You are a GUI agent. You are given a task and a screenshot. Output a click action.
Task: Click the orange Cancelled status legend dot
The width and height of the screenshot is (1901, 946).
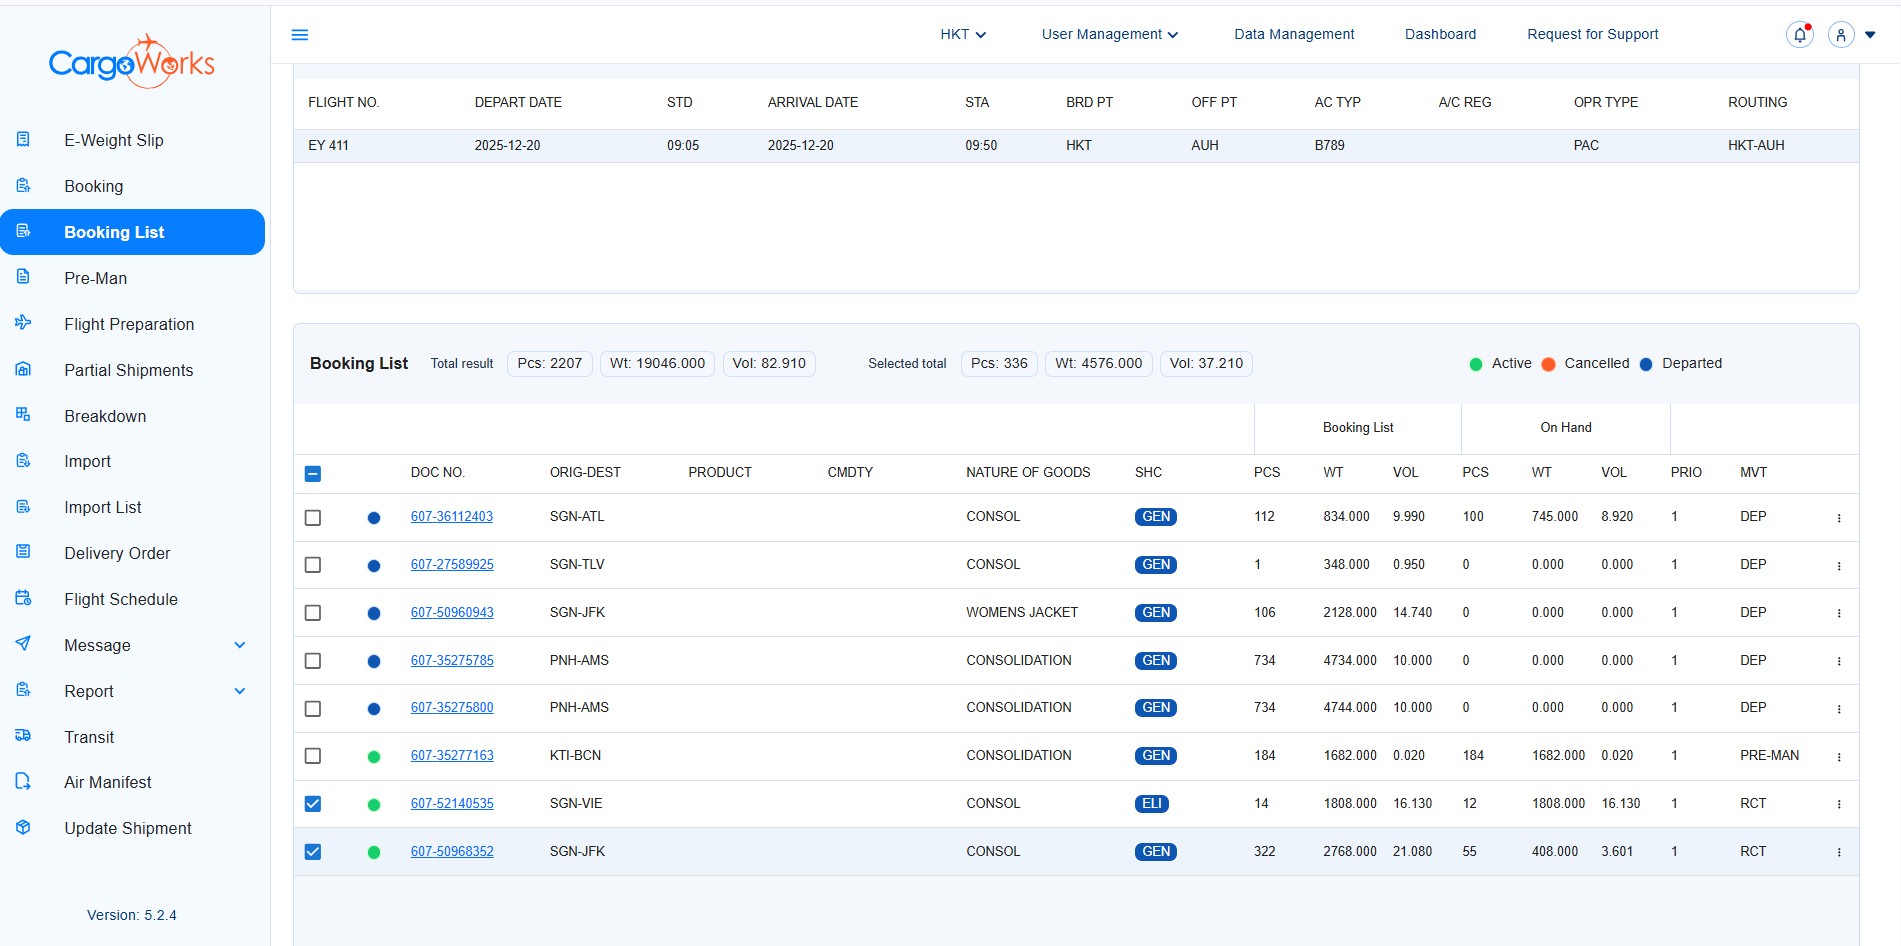click(1548, 364)
